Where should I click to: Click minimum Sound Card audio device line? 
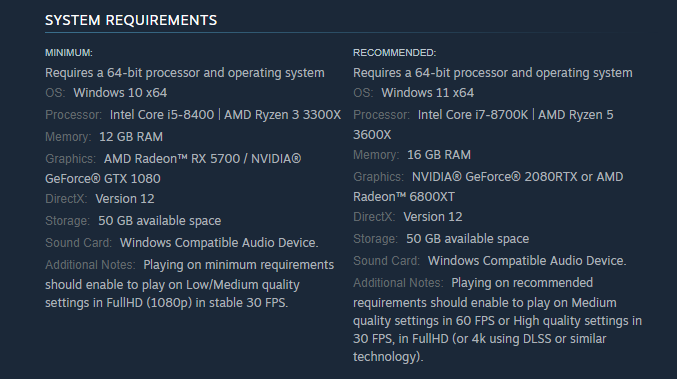pos(182,243)
